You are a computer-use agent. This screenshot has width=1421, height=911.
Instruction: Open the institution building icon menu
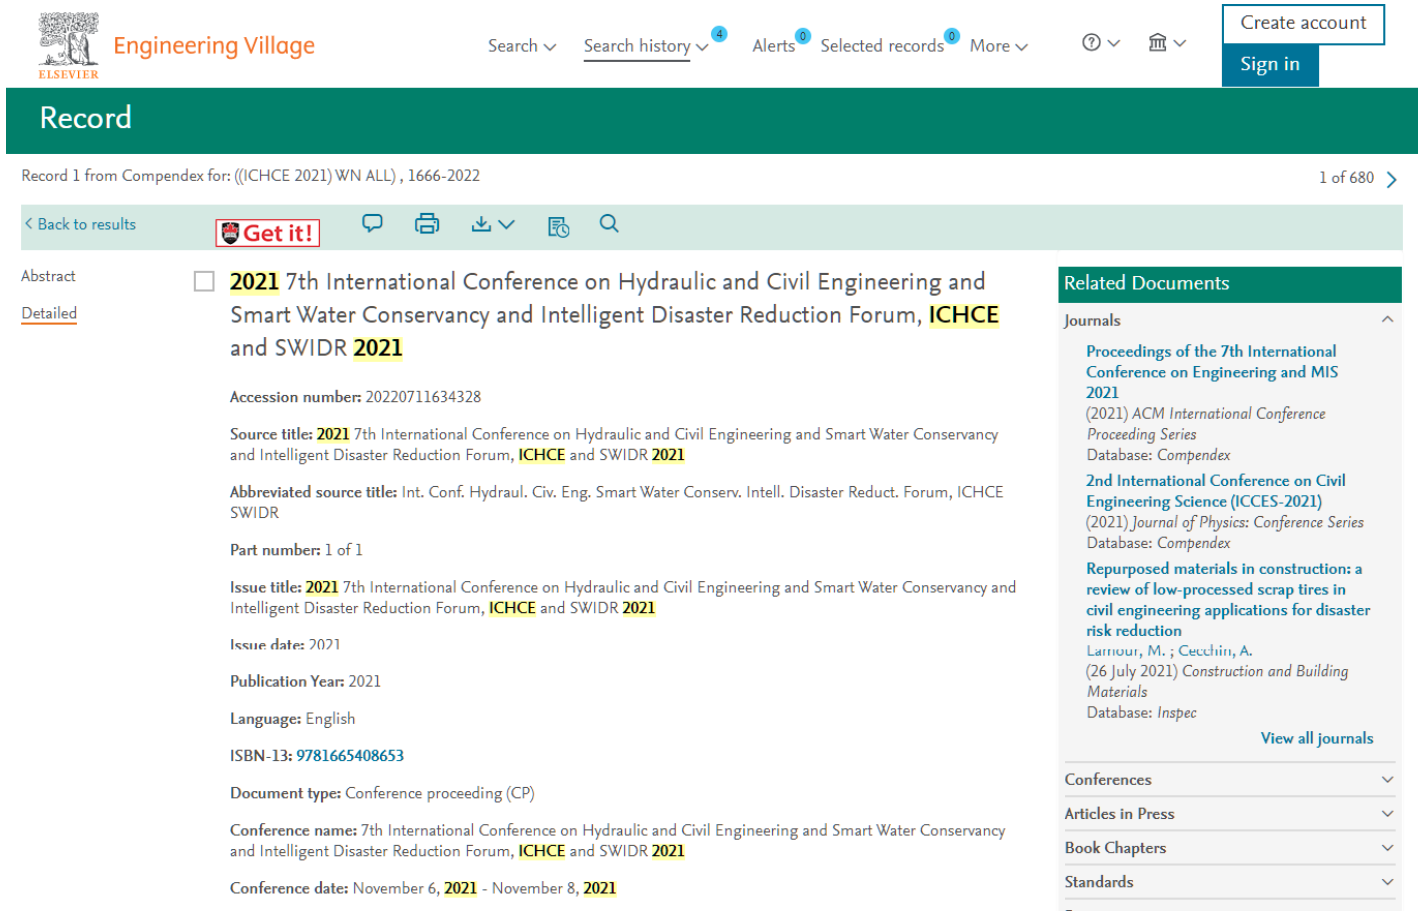pos(1166,43)
